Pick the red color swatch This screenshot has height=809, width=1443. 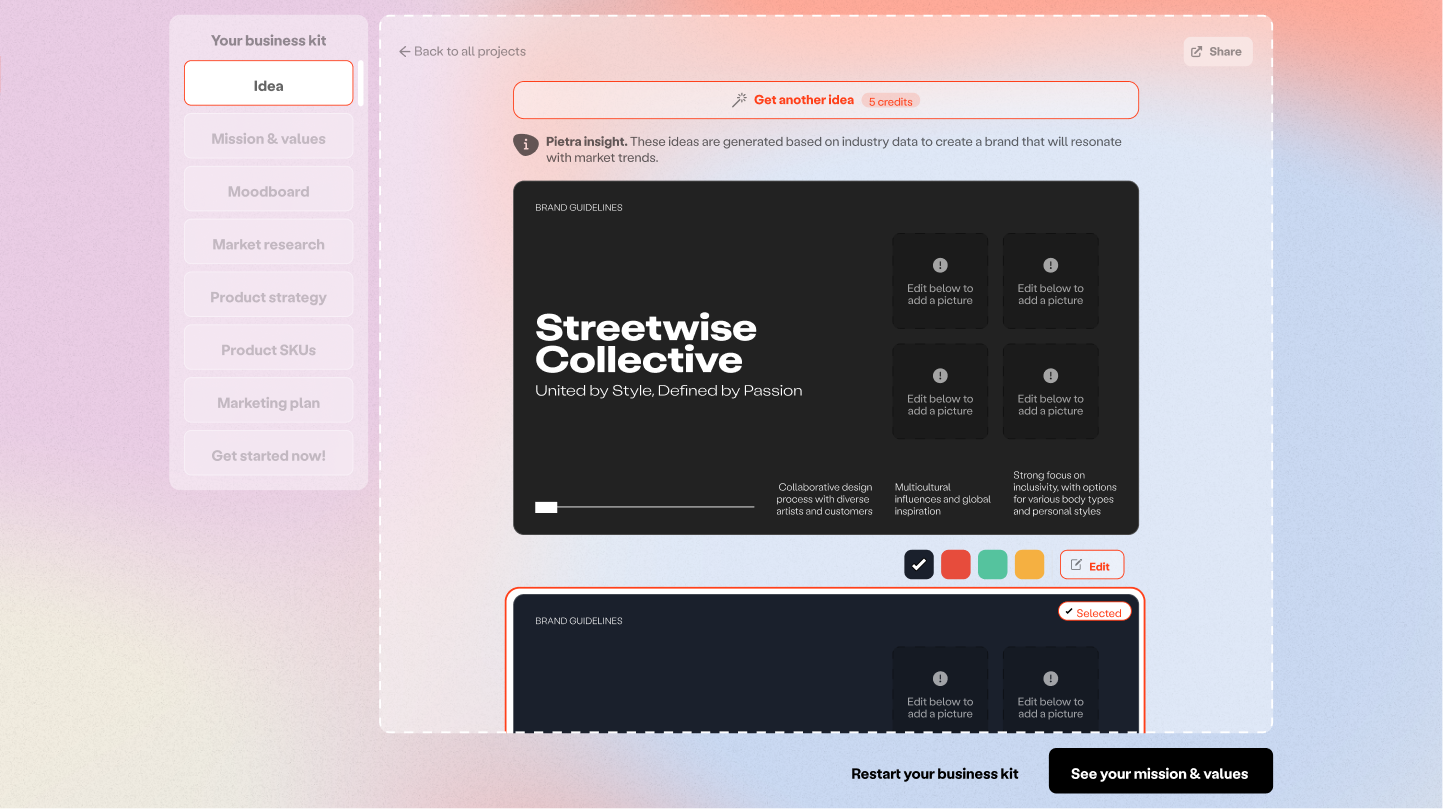click(x=956, y=564)
